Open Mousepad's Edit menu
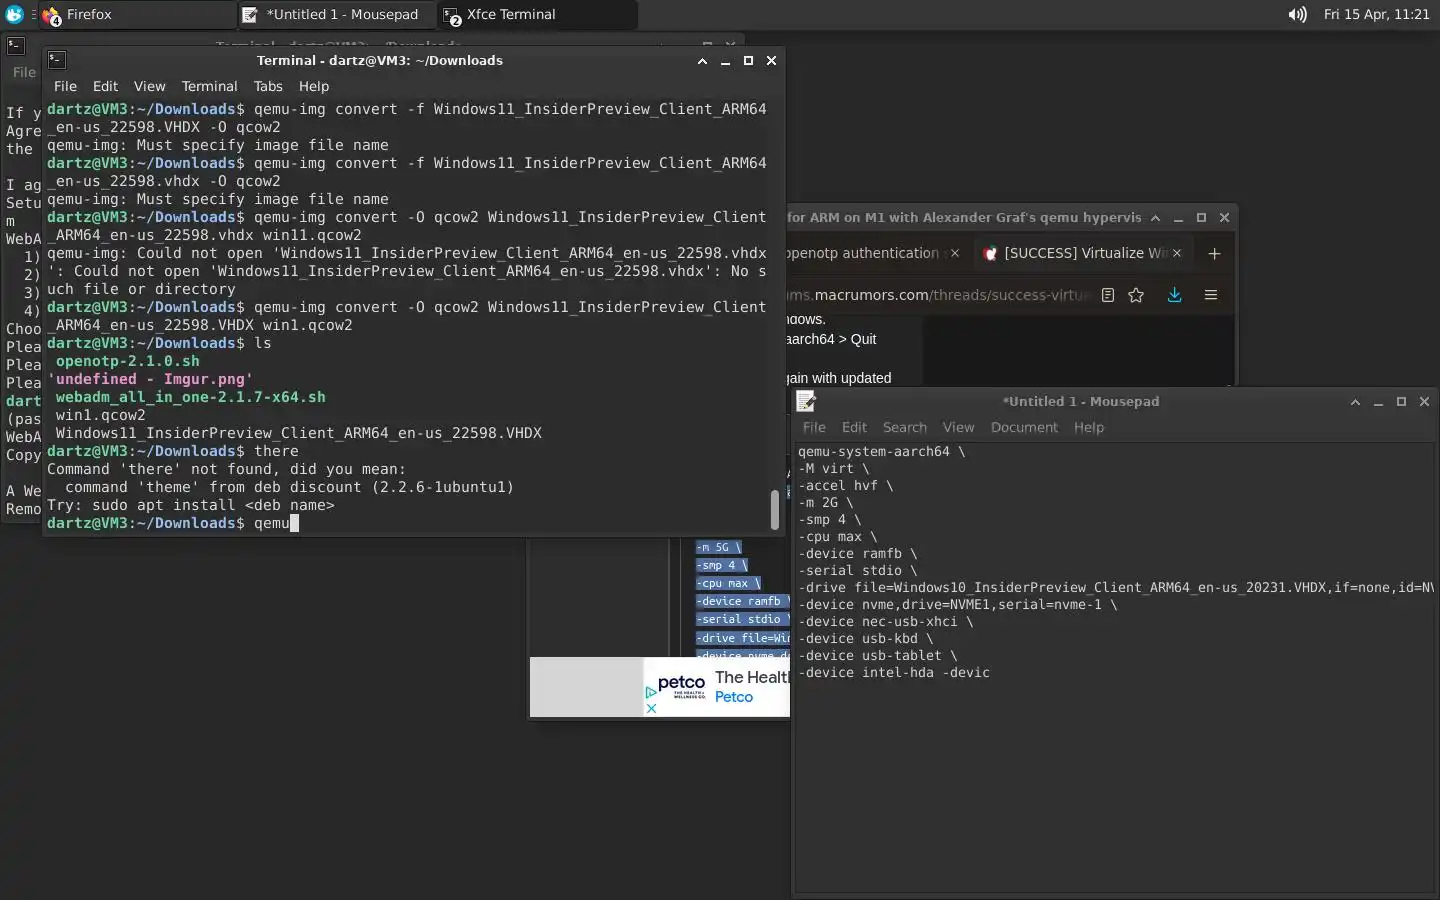Viewport: 1440px width, 900px height. pyautogui.click(x=854, y=427)
